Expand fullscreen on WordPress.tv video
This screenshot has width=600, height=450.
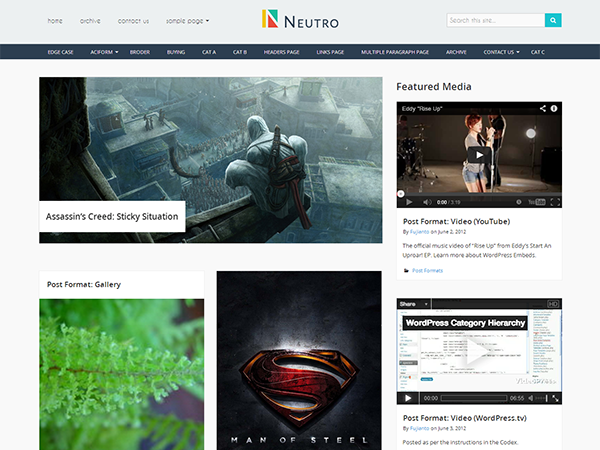tap(554, 398)
